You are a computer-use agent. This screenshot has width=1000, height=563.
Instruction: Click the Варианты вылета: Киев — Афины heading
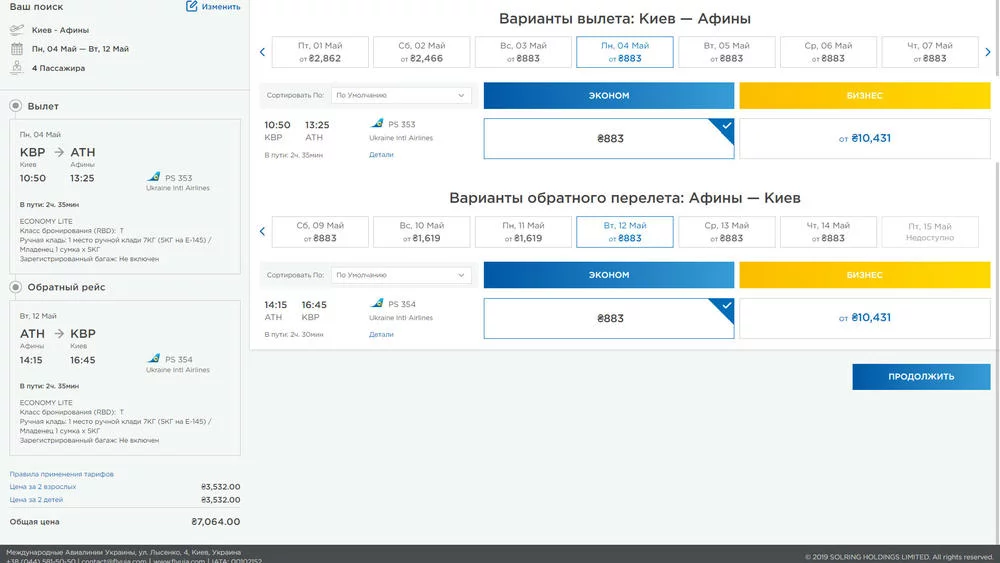(x=624, y=18)
